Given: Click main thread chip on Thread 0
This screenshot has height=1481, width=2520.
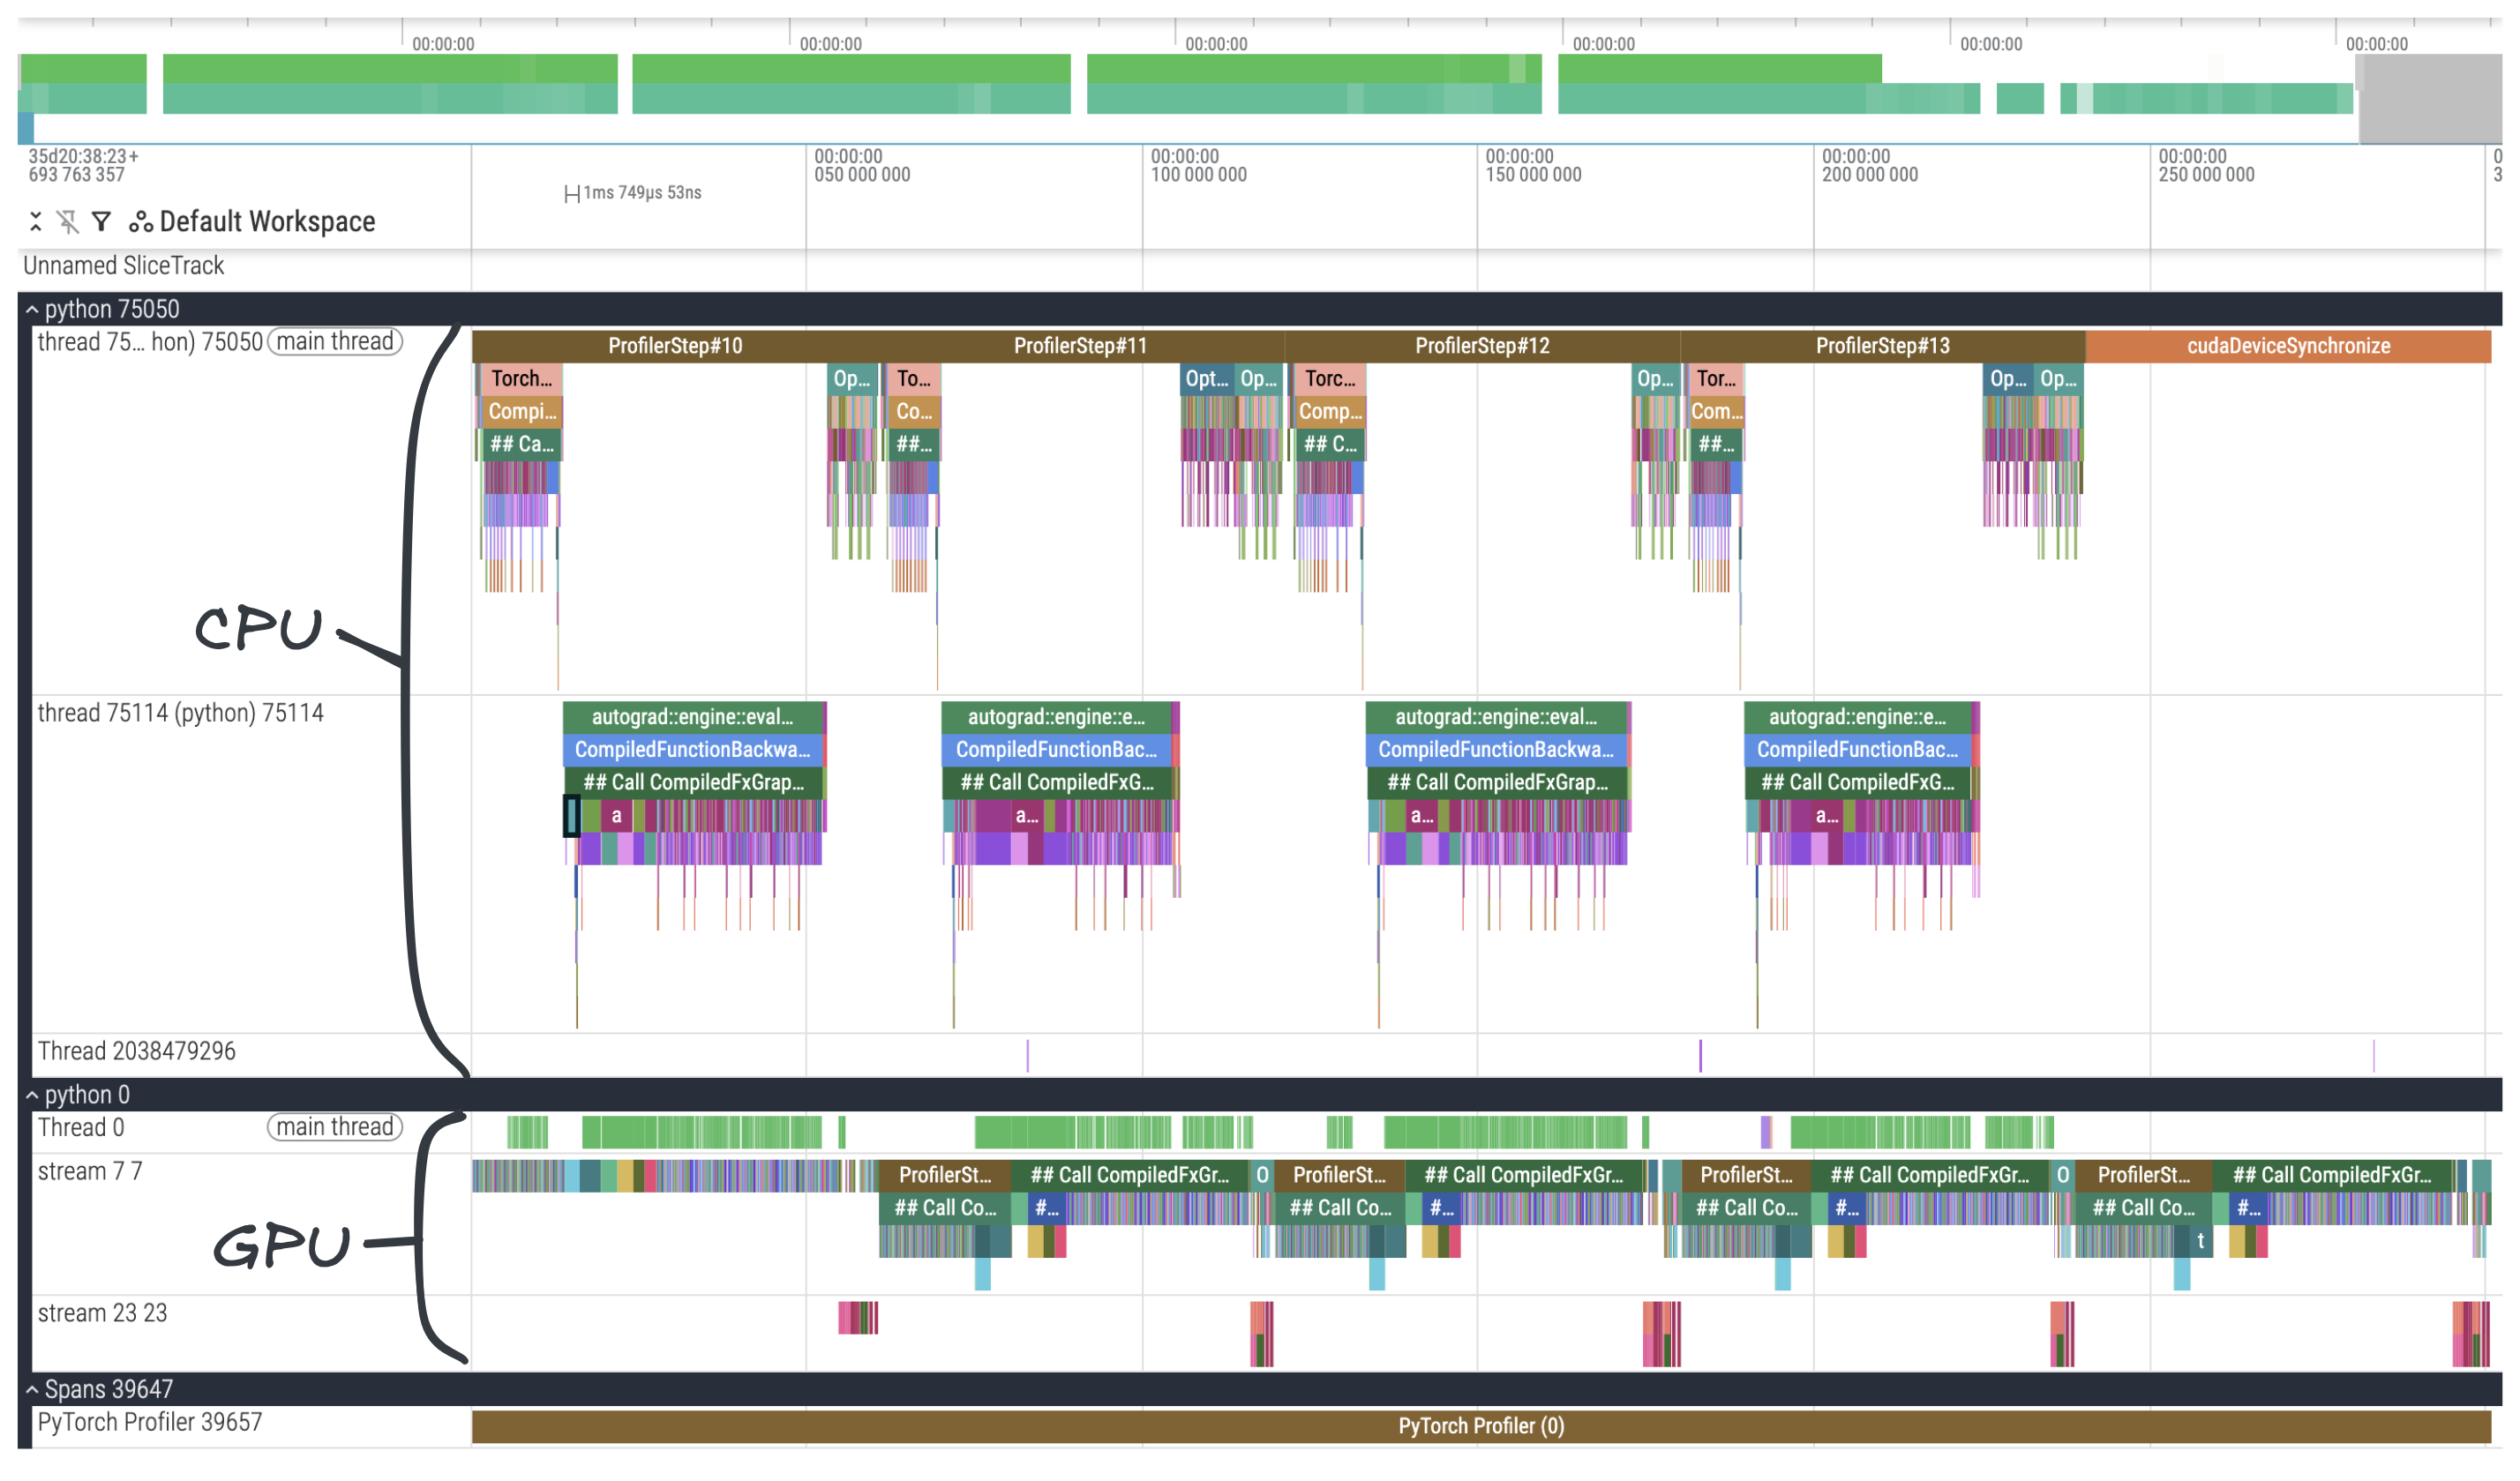Looking at the screenshot, I should click(x=334, y=1127).
